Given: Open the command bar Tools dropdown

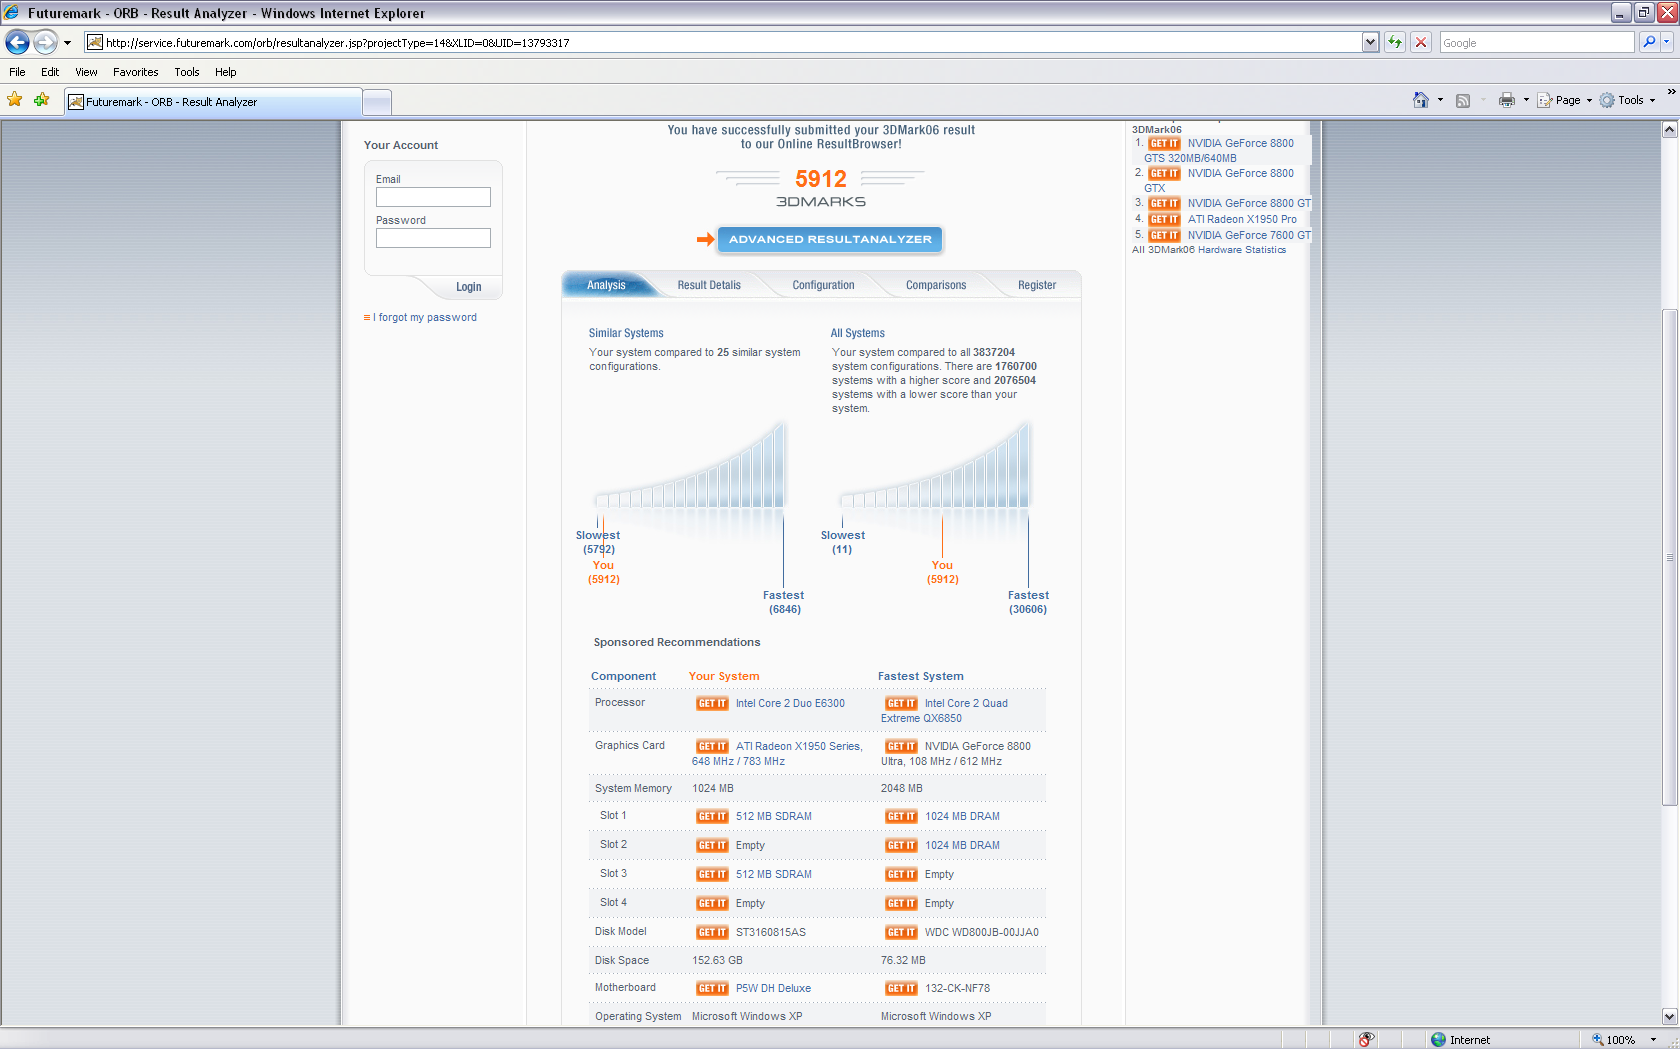Looking at the screenshot, I should click(1627, 100).
